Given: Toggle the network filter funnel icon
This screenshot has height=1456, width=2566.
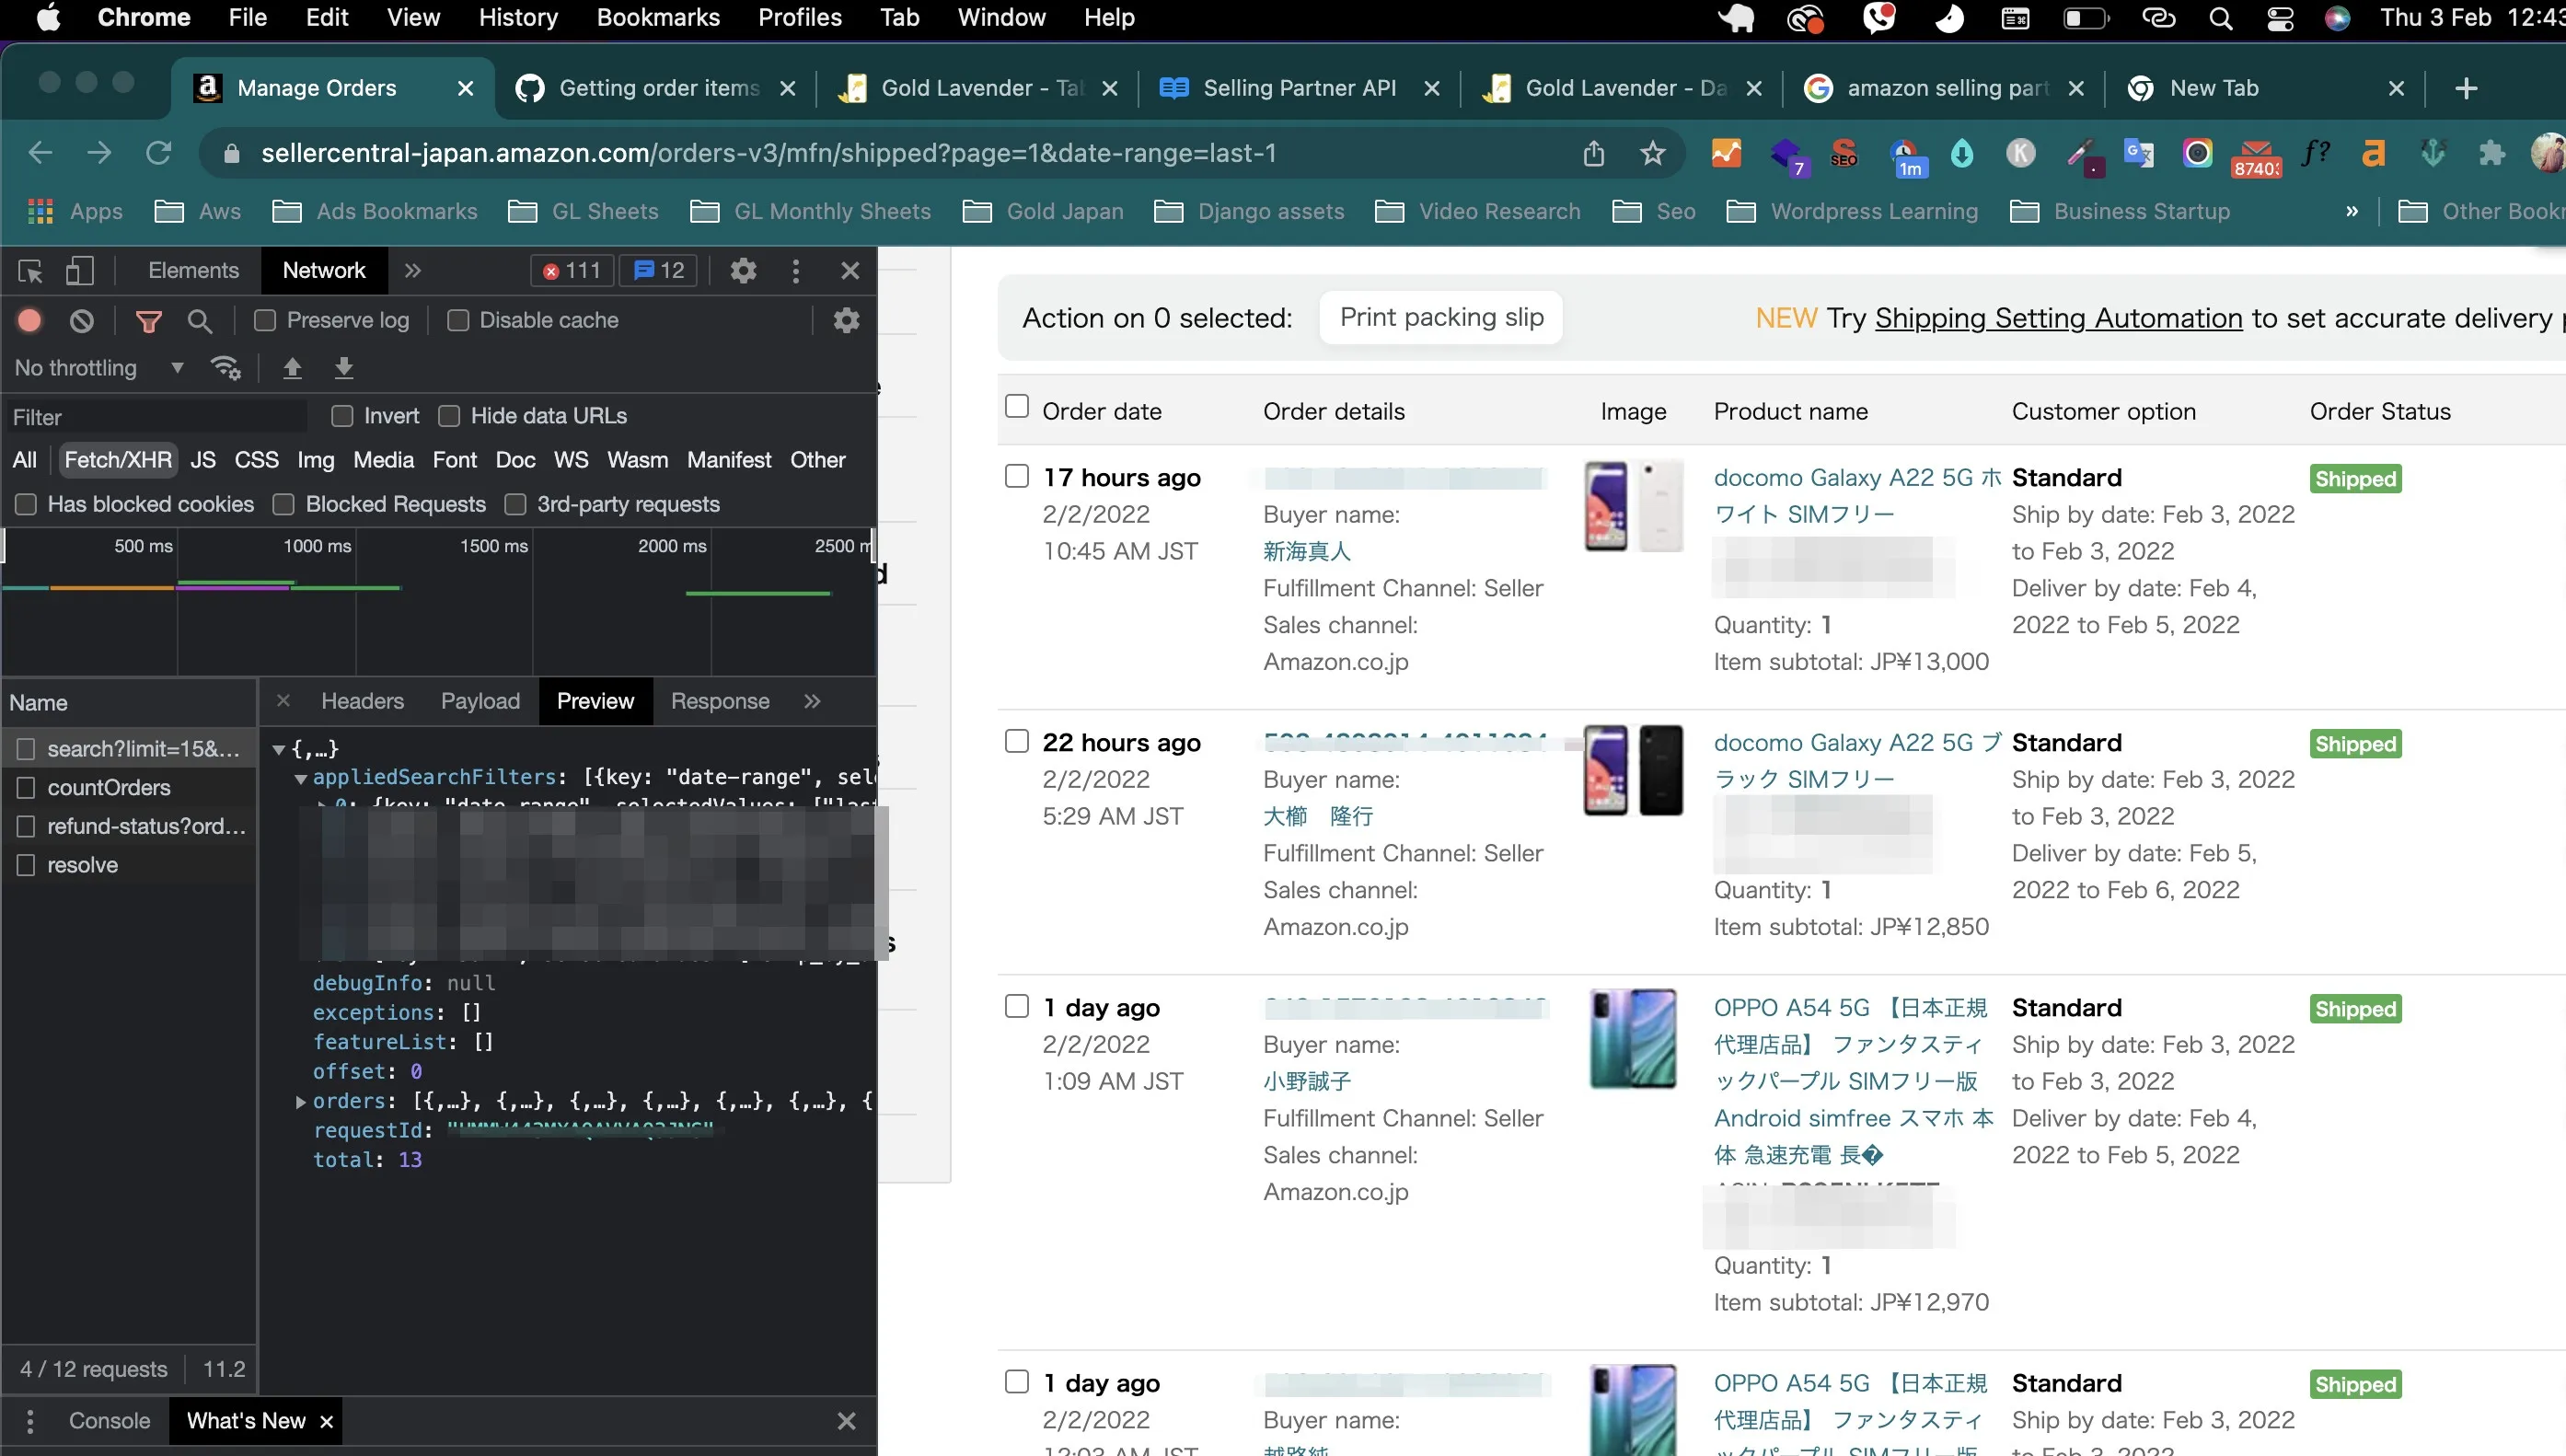Looking at the screenshot, I should click(x=148, y=320).
